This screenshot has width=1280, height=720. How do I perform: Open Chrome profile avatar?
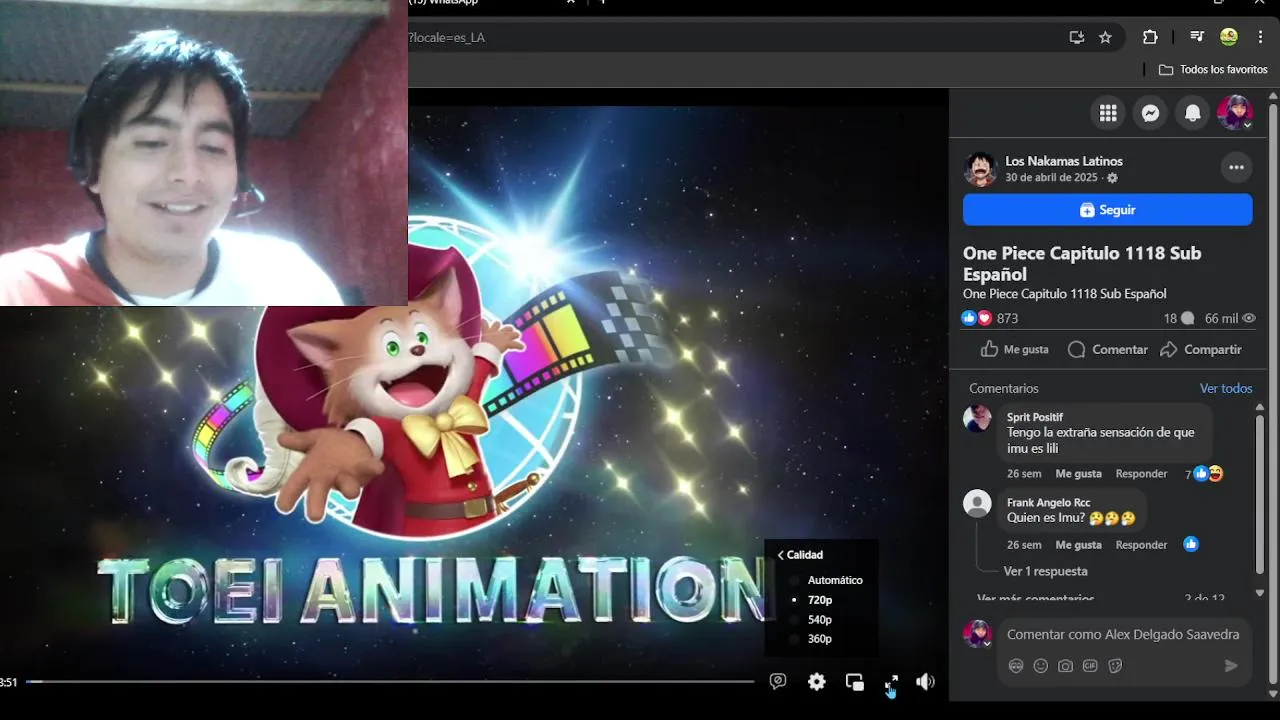click(1229, 37)
